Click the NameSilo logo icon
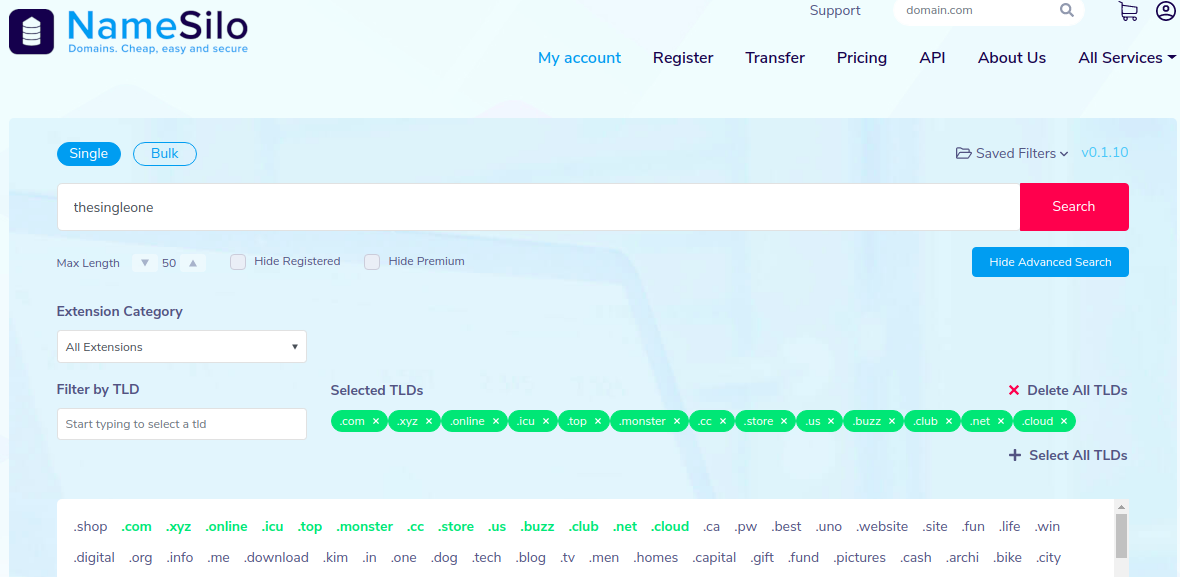1180x577 pixels. click(31, 32)
